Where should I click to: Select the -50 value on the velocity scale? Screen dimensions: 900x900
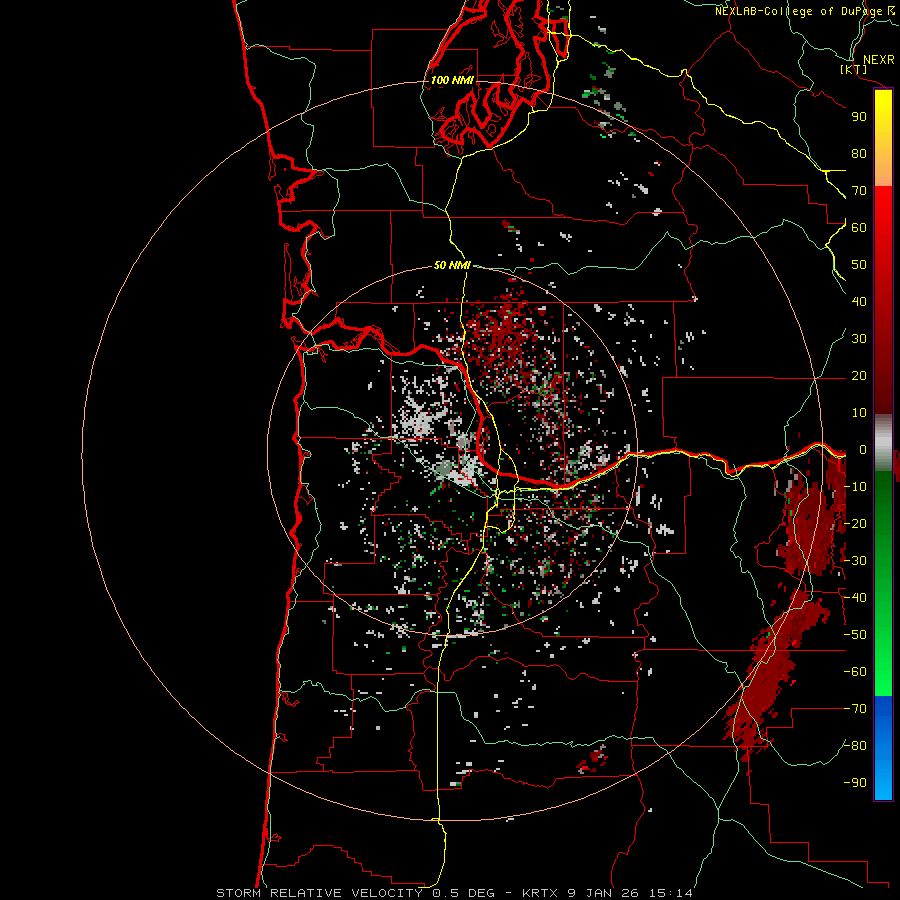(x=855, y=635)
